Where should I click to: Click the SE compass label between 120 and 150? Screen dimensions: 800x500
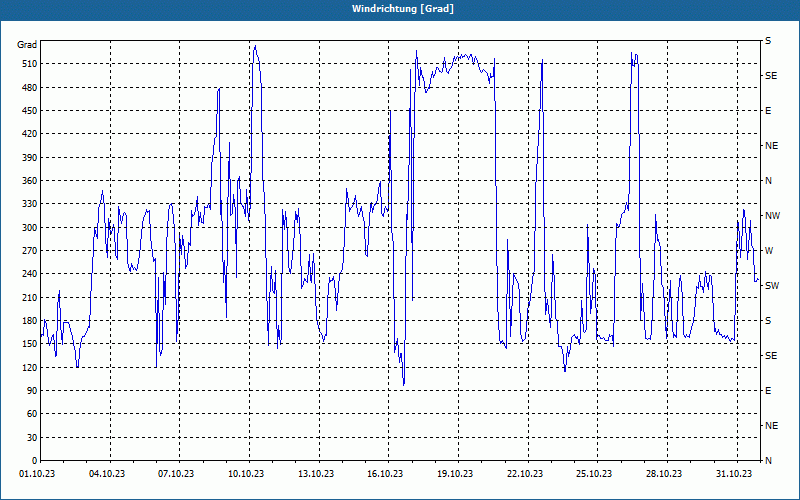click(x=771, y=356)
